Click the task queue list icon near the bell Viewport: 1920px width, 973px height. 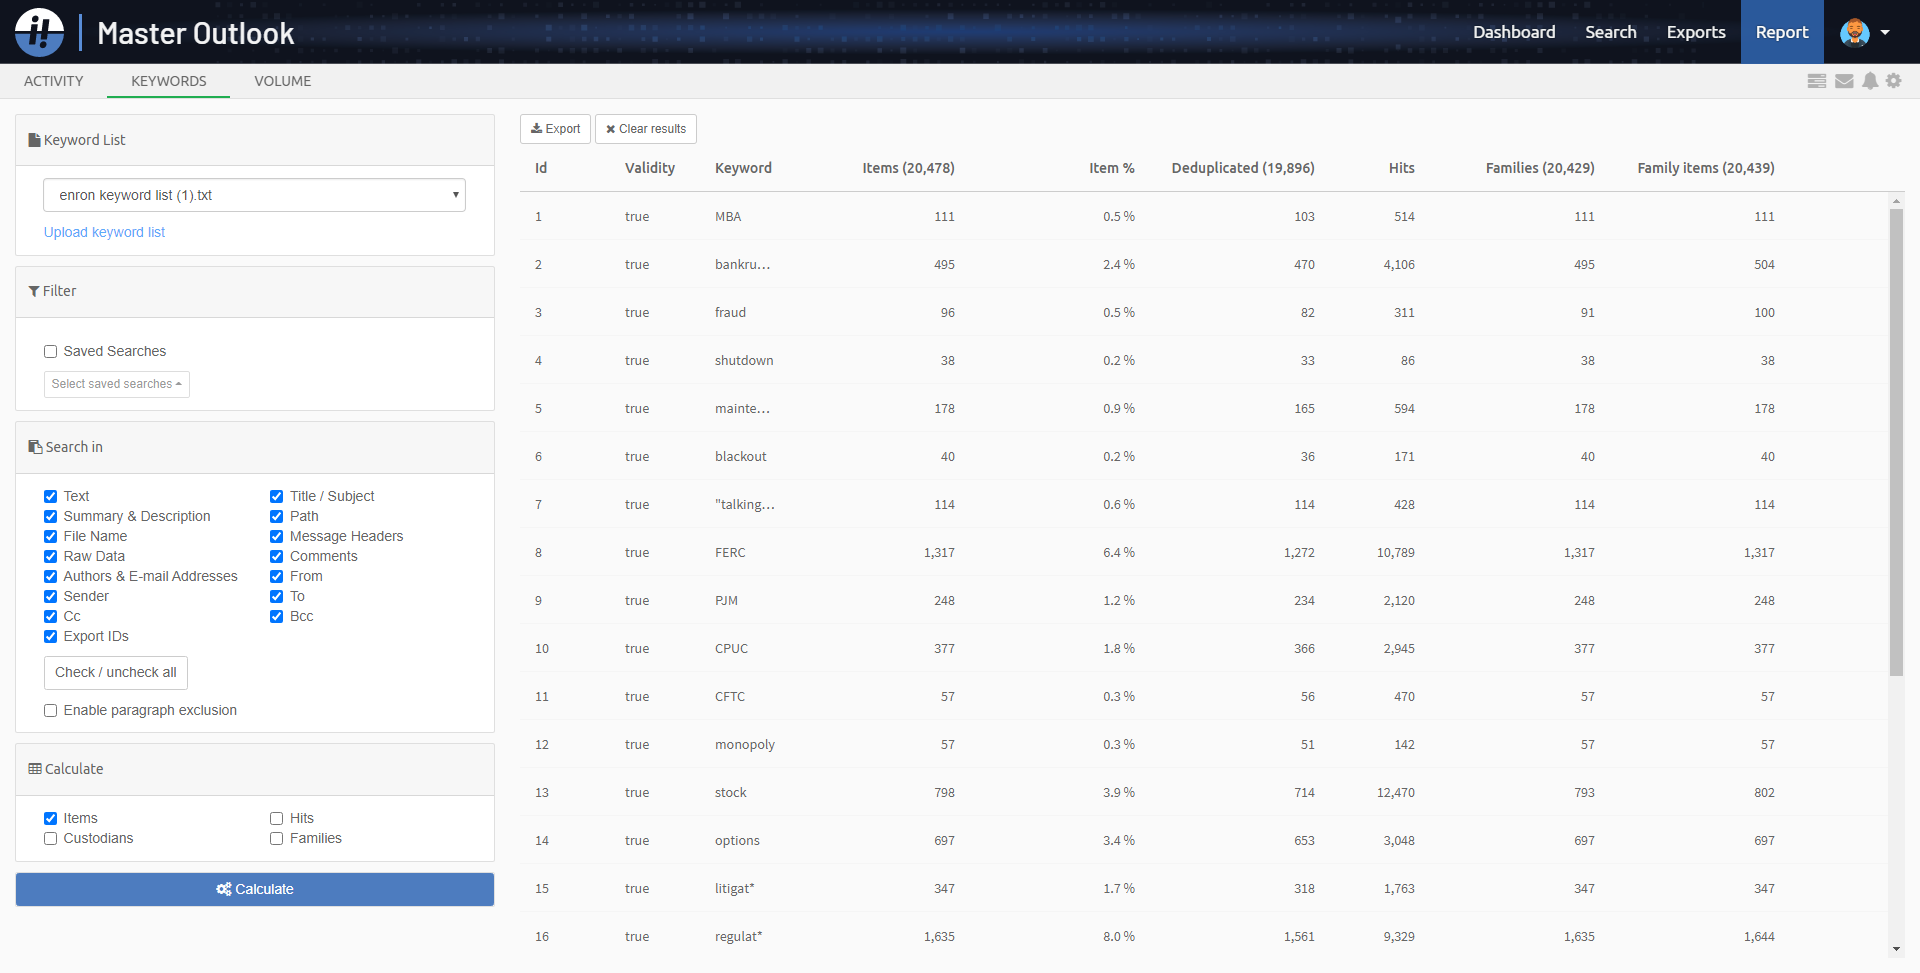(1817, 81)
